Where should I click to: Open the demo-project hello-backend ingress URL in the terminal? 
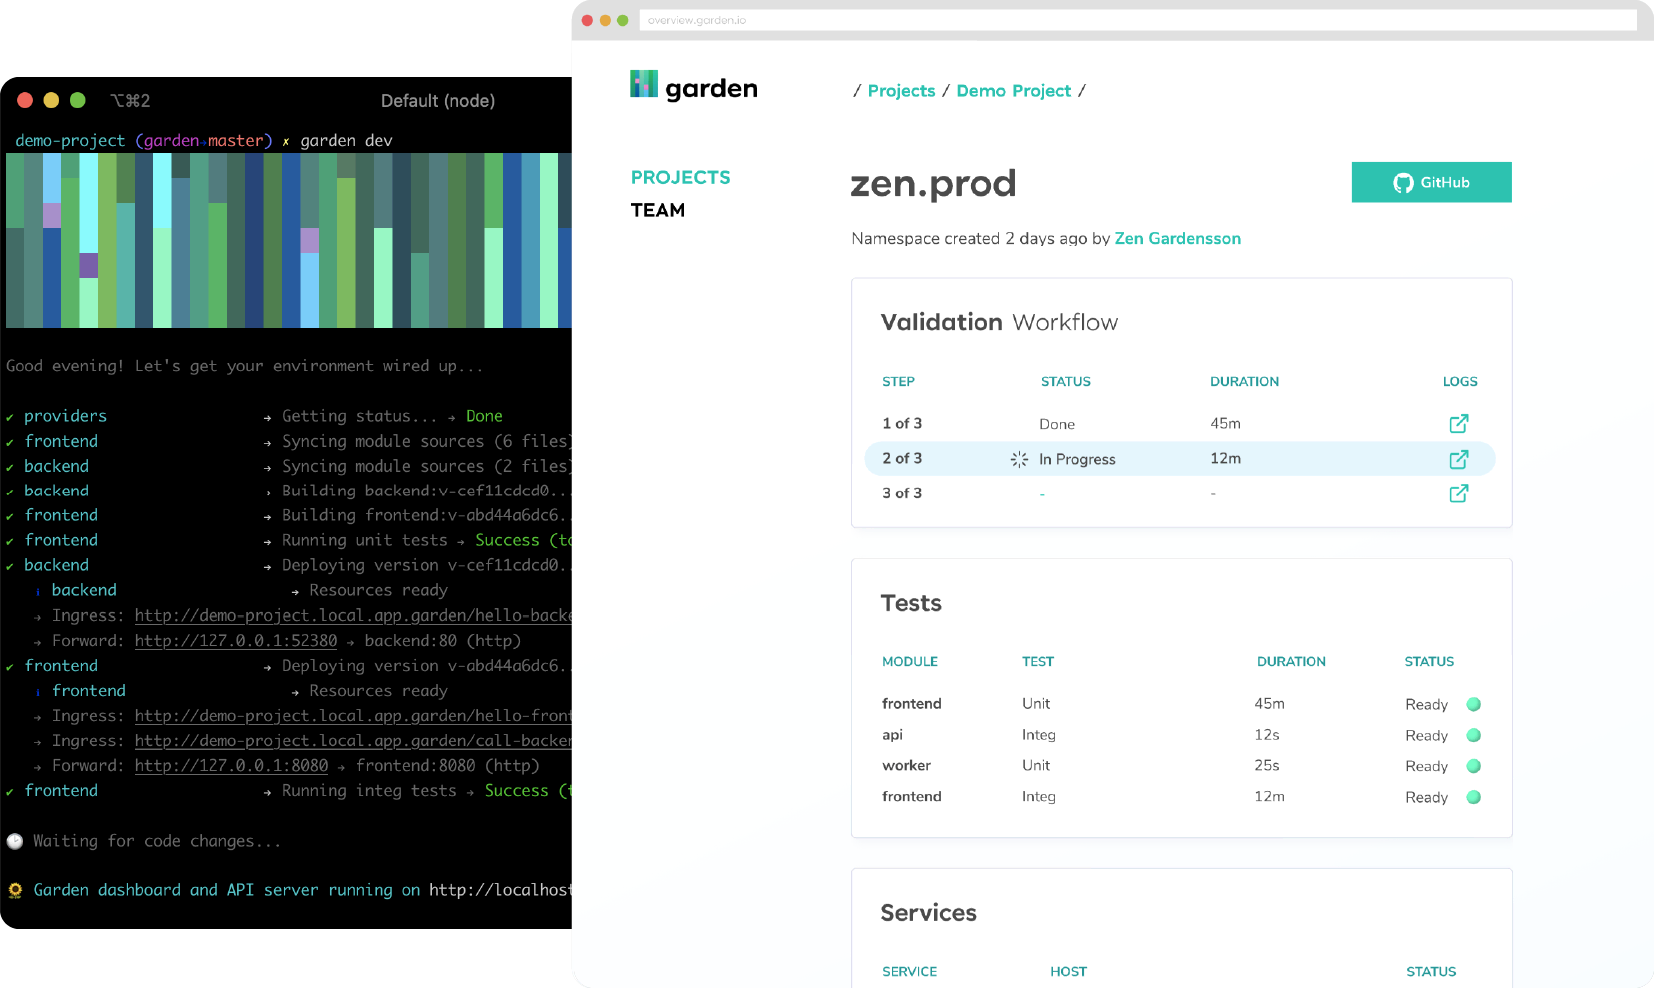(353, 616)
